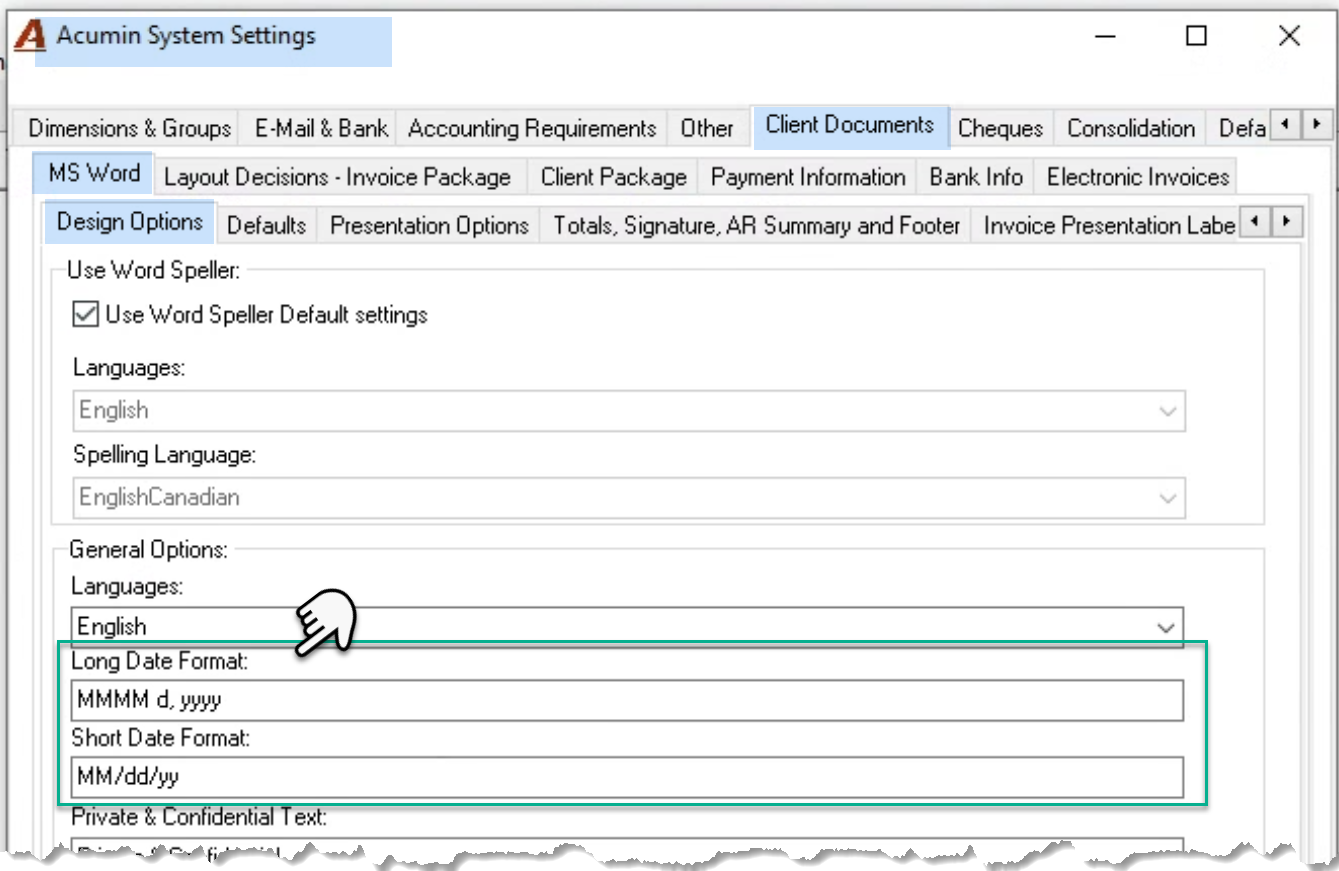Select the Design Options tab
Viewport: 1339px width, 871px height.
coord(130,222)
